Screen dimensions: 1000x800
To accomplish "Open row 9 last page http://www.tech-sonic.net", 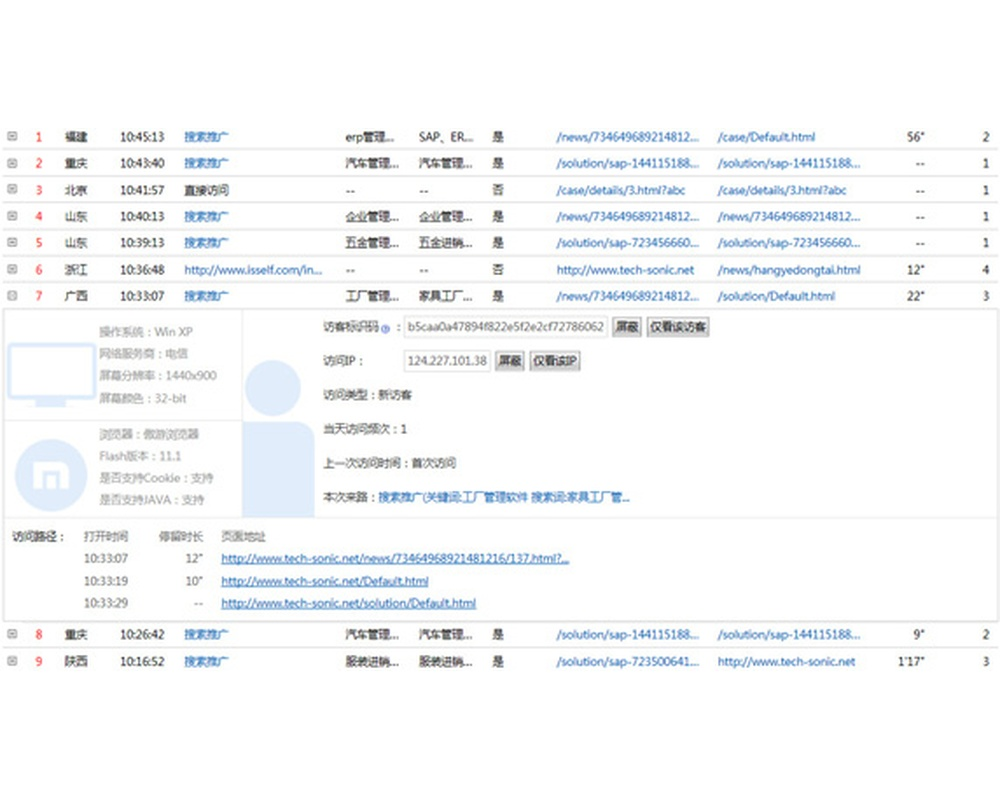I will [x=786, y=662].
